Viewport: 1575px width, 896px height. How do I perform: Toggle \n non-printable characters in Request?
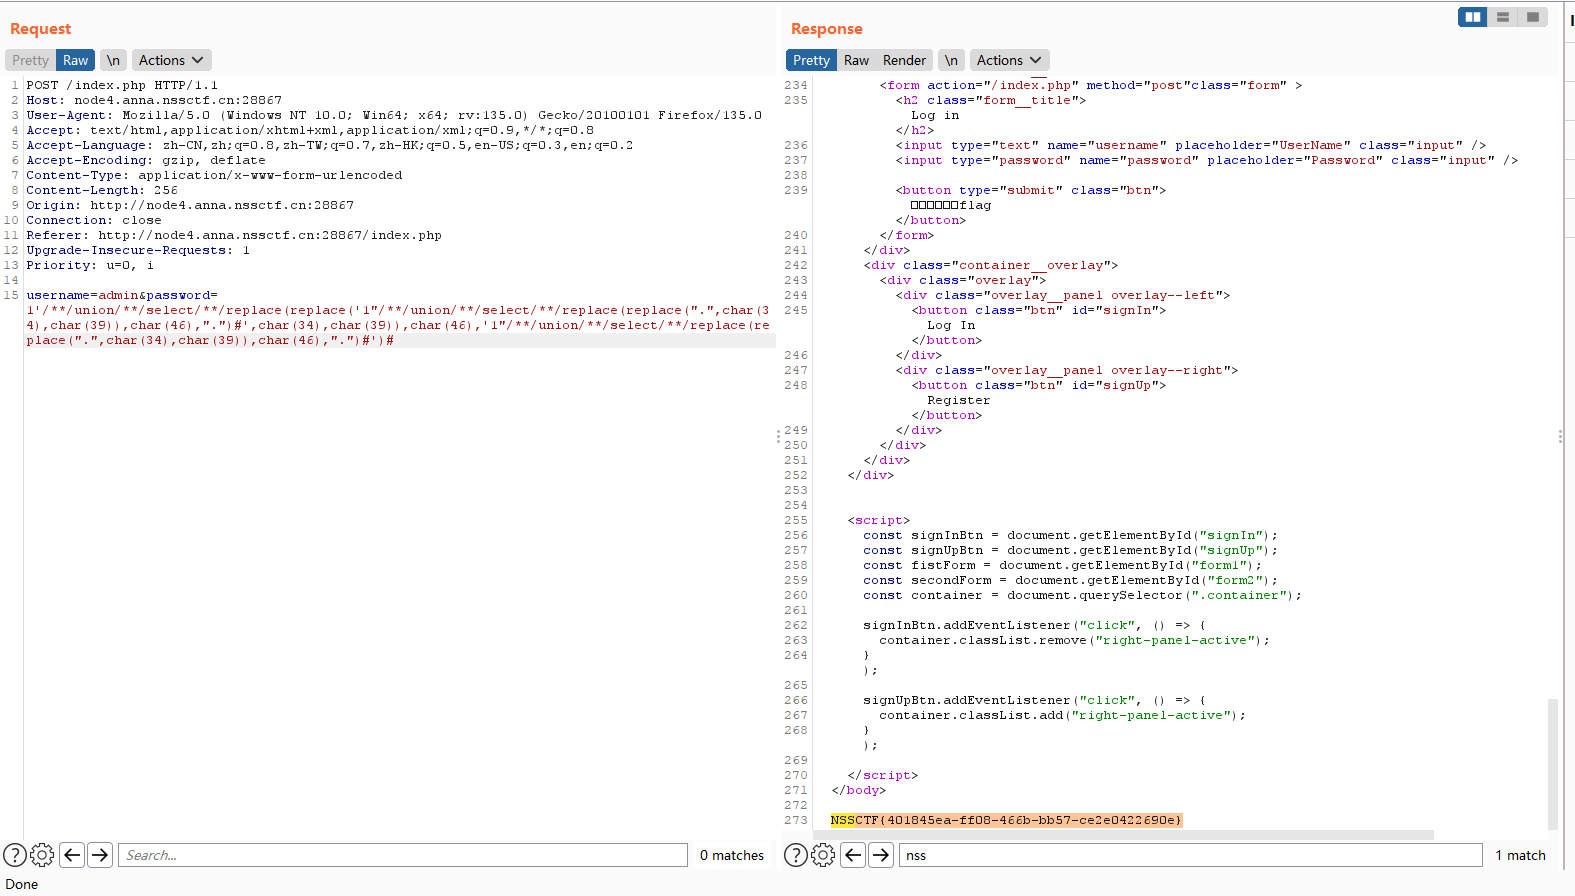(x=113, y=60)
